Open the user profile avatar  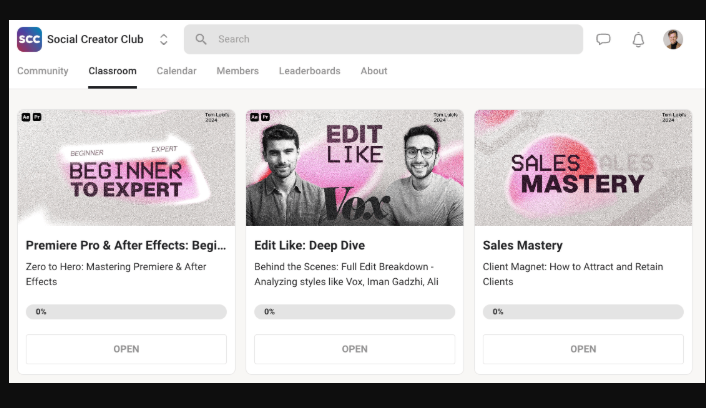pos(673,39)
